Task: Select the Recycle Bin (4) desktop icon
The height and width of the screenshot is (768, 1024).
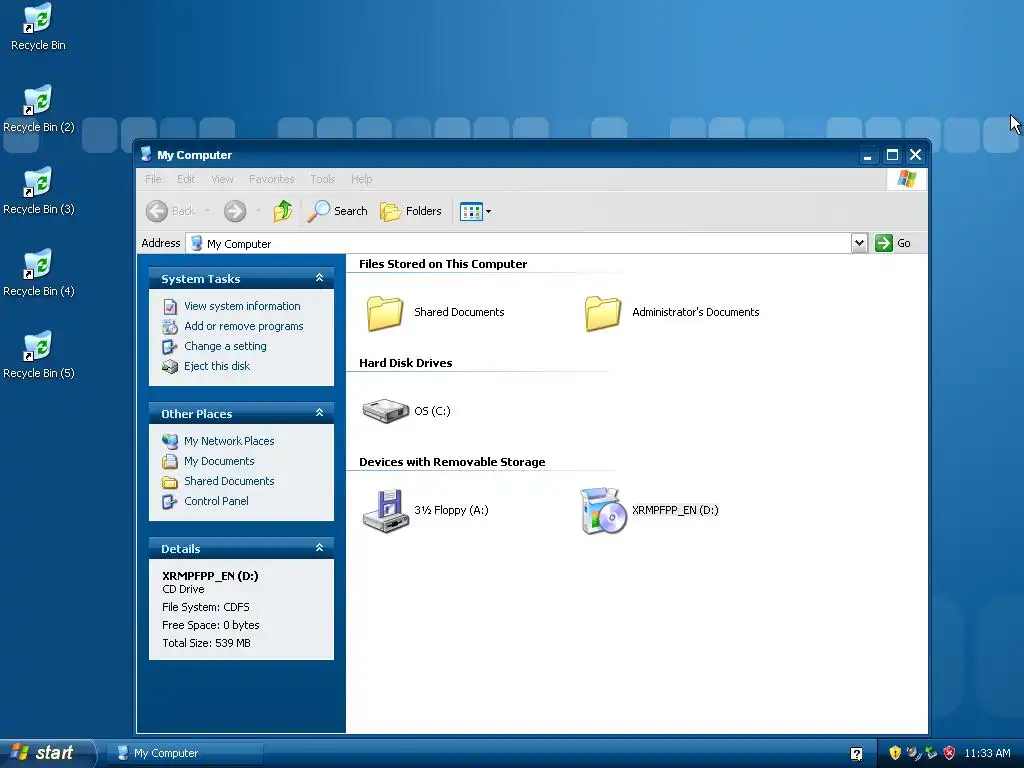Action: pyautogui.click(x=38, y=272)
